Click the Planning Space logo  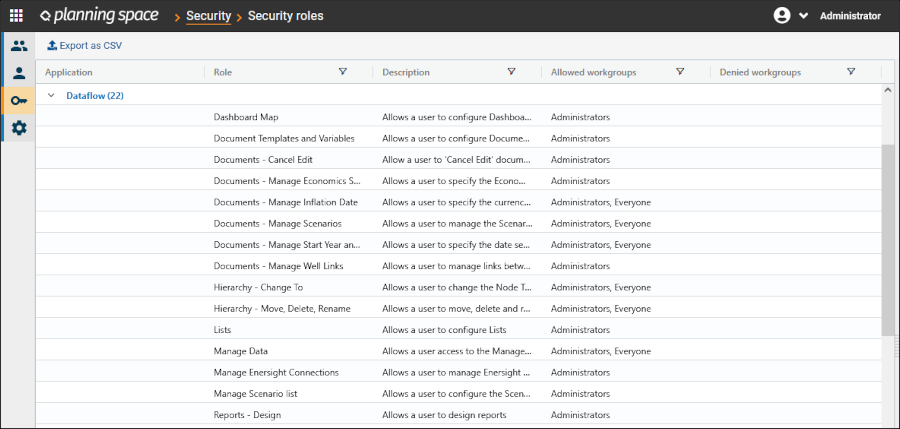pos(102,16)
